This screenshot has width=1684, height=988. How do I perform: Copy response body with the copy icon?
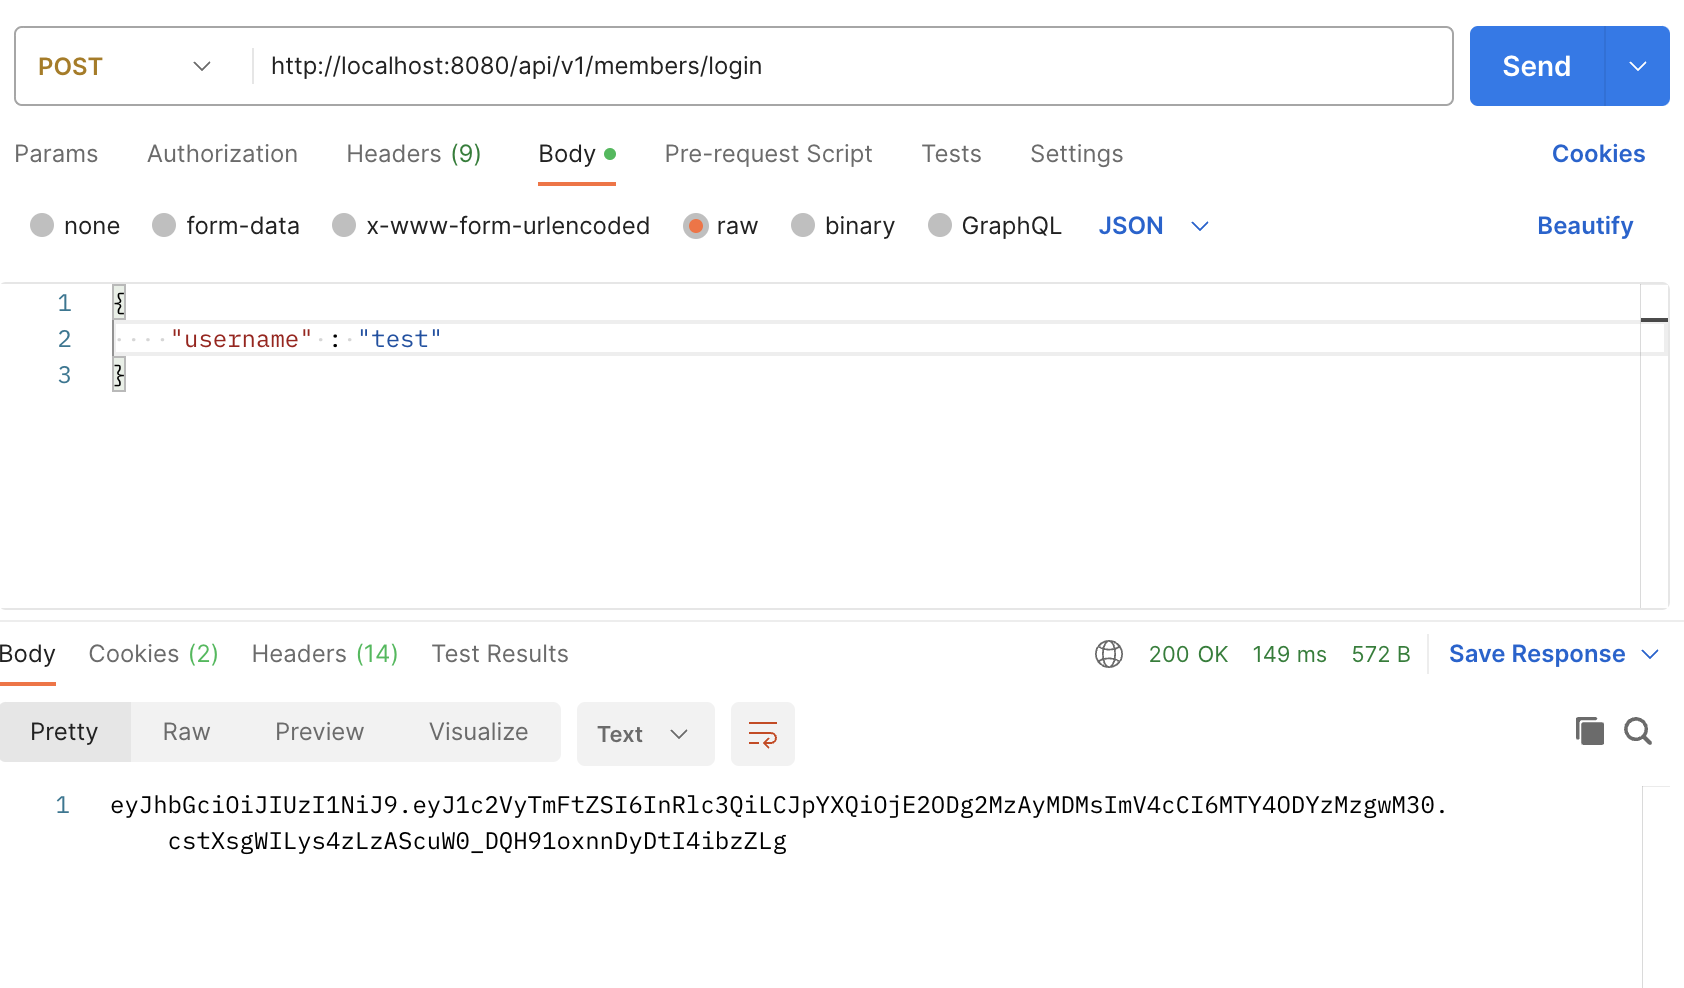pos(1589,731)
